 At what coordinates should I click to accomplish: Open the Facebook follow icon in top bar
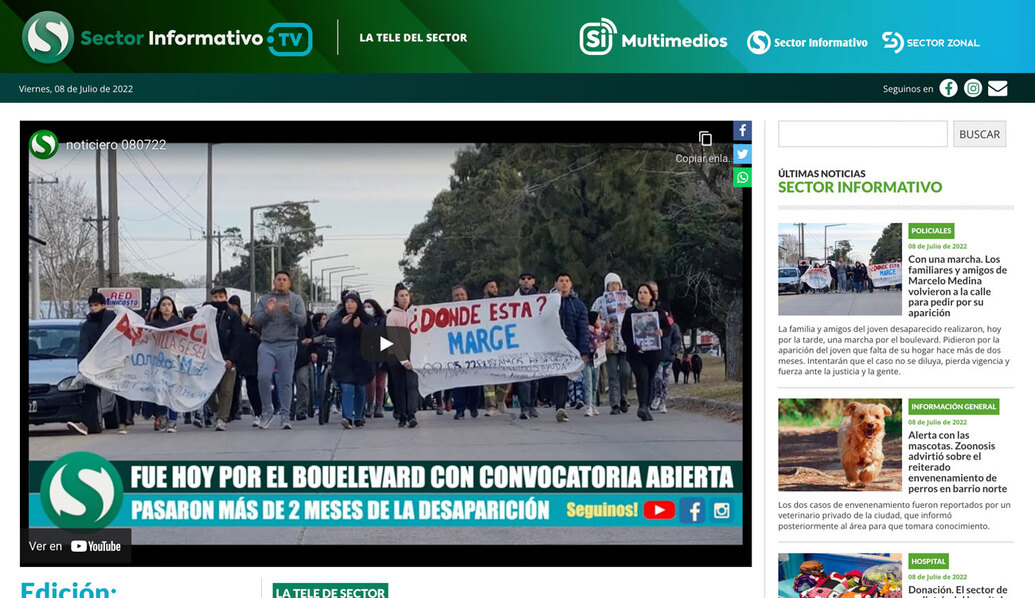[x=947, y=88]
